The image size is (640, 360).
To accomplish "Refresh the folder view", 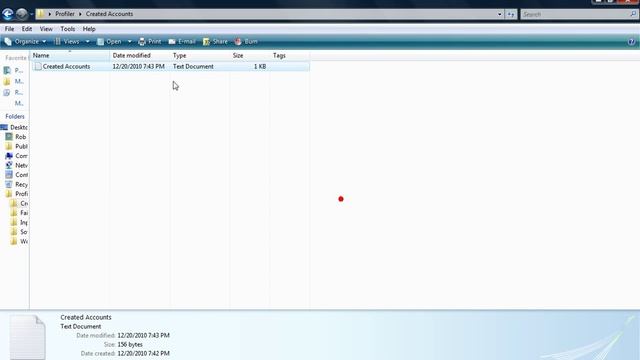I will click(x=511, y=14).
